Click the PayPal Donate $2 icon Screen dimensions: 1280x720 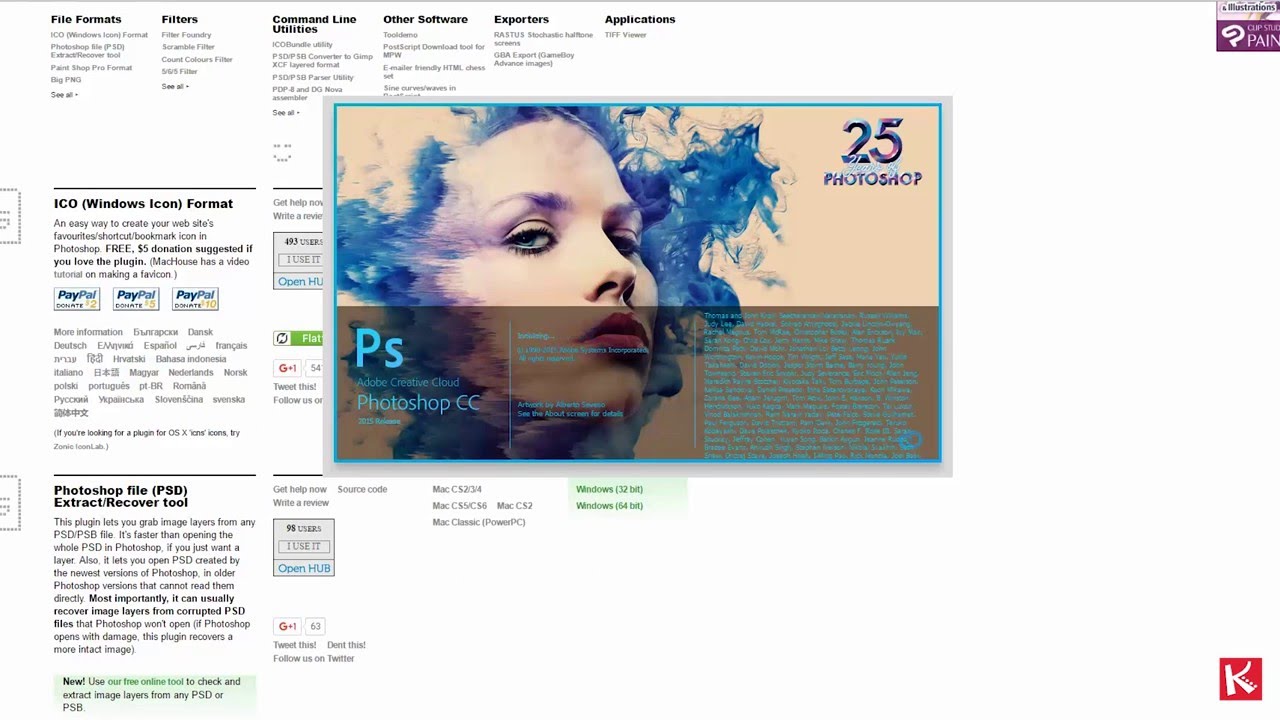pos(76,298)
